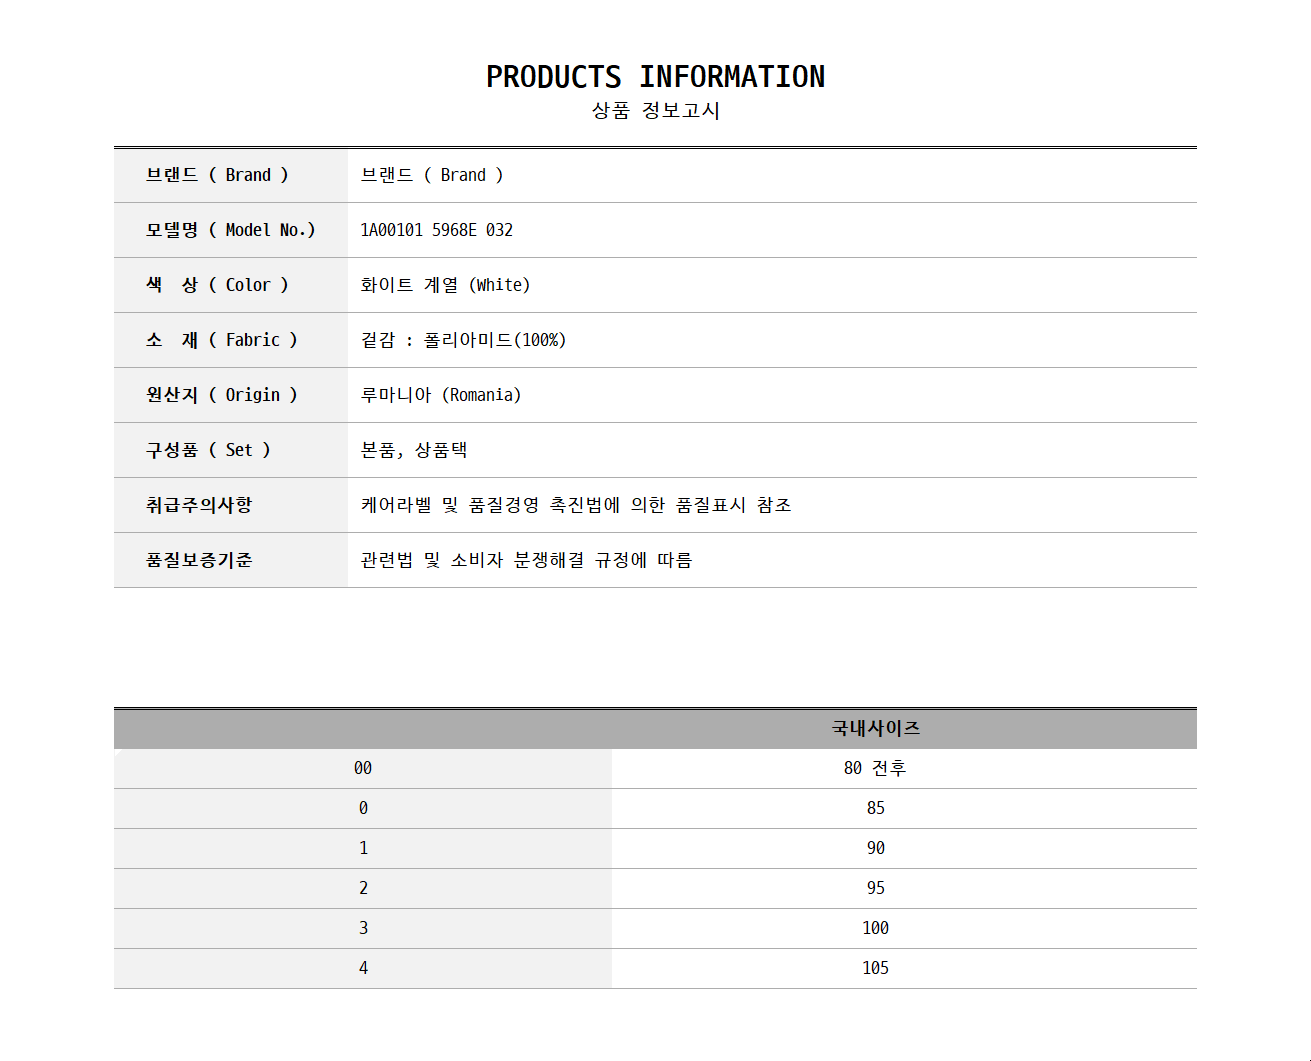Click the 취급주의사항 label cell
Image resolution: width=1311 pixels, height=1061 pixels.
[x=199, y=505]
